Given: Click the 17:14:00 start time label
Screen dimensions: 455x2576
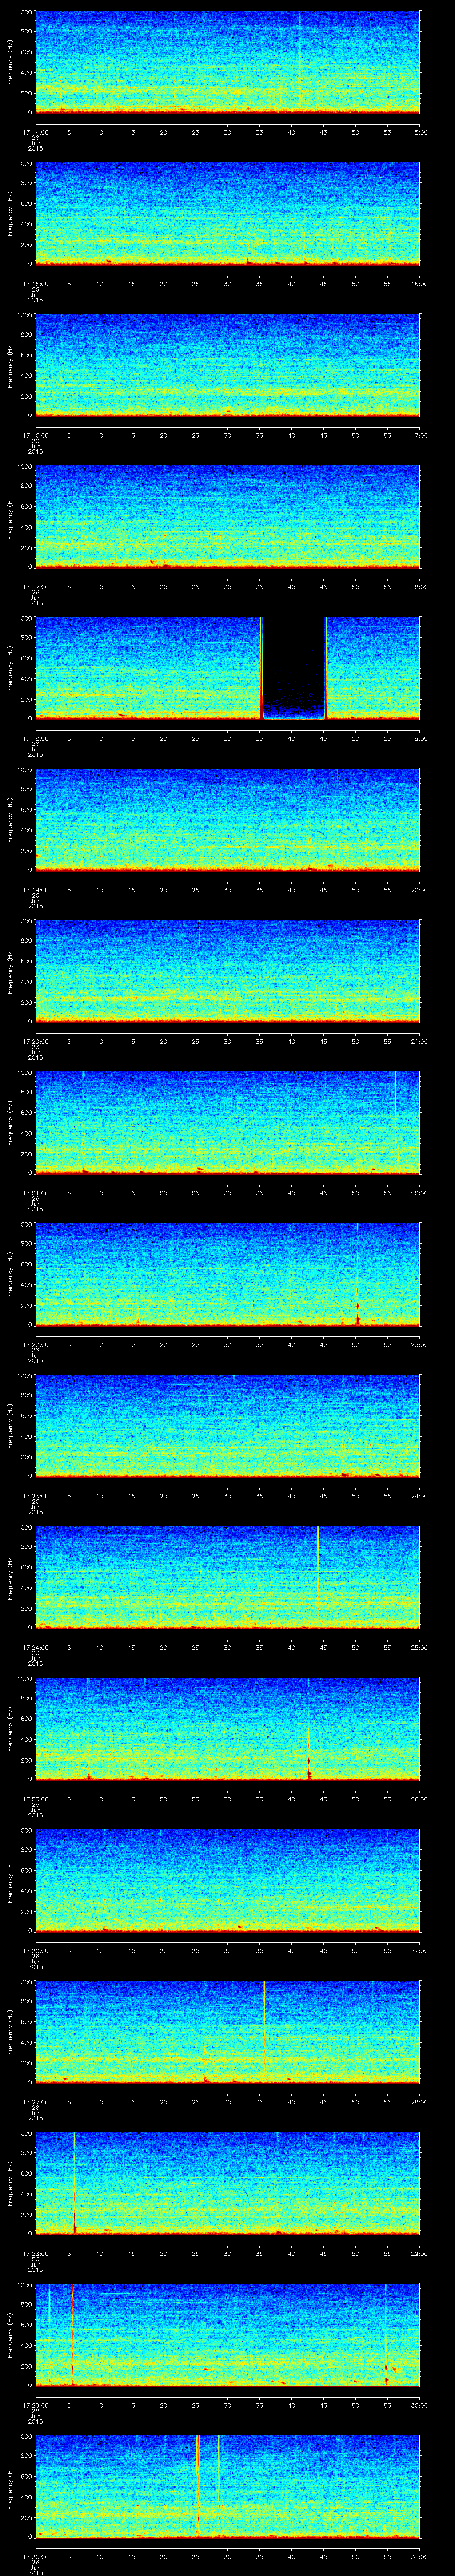Looking at the screenshot, I should pos(35,132).
